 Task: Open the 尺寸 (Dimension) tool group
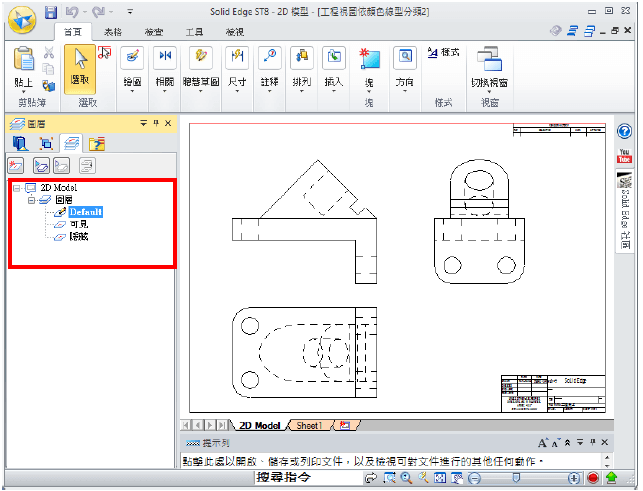tap(237, 65)
